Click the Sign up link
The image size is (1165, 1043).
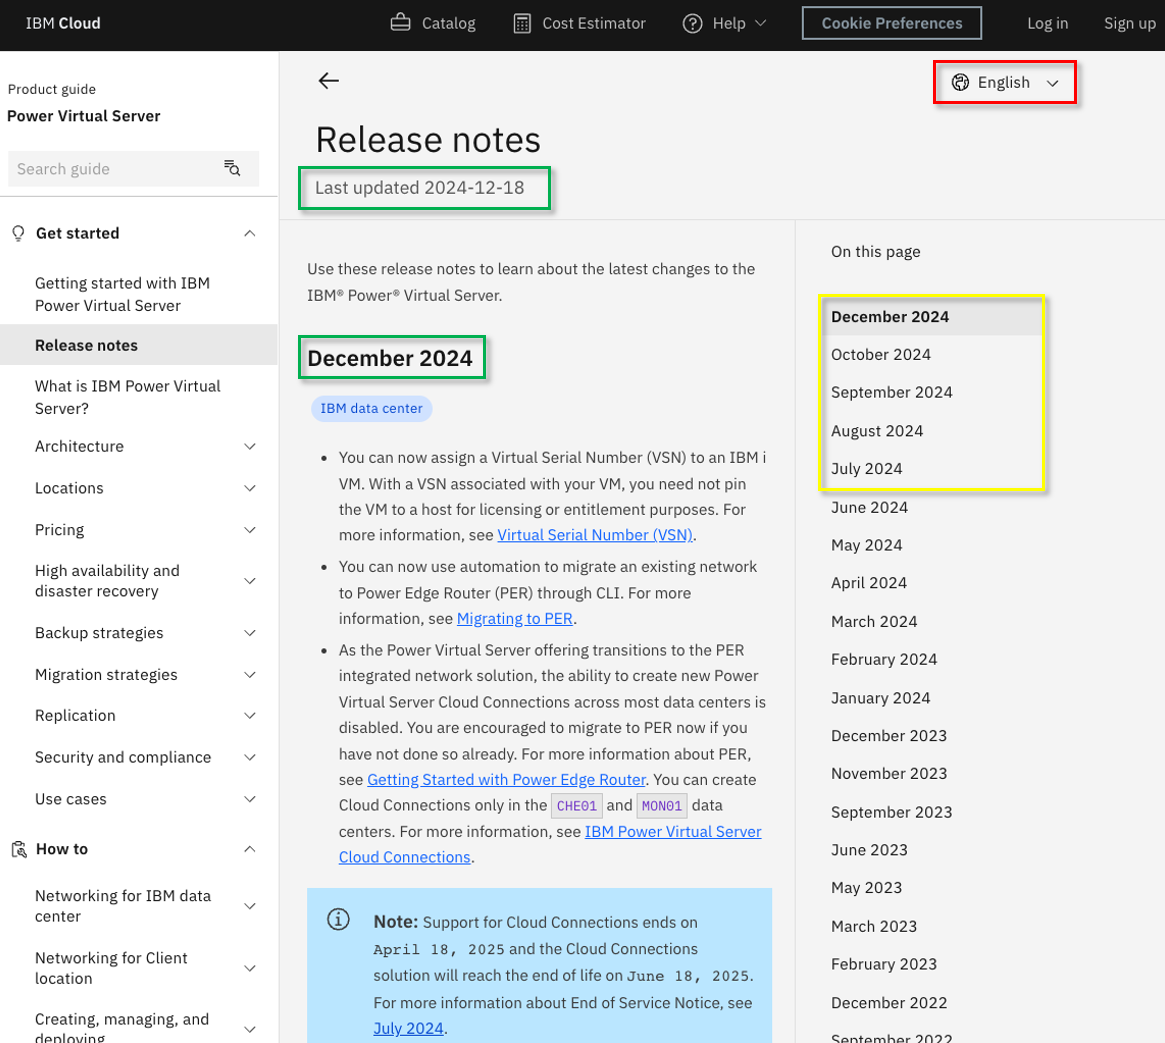[x=1129, y=23]
